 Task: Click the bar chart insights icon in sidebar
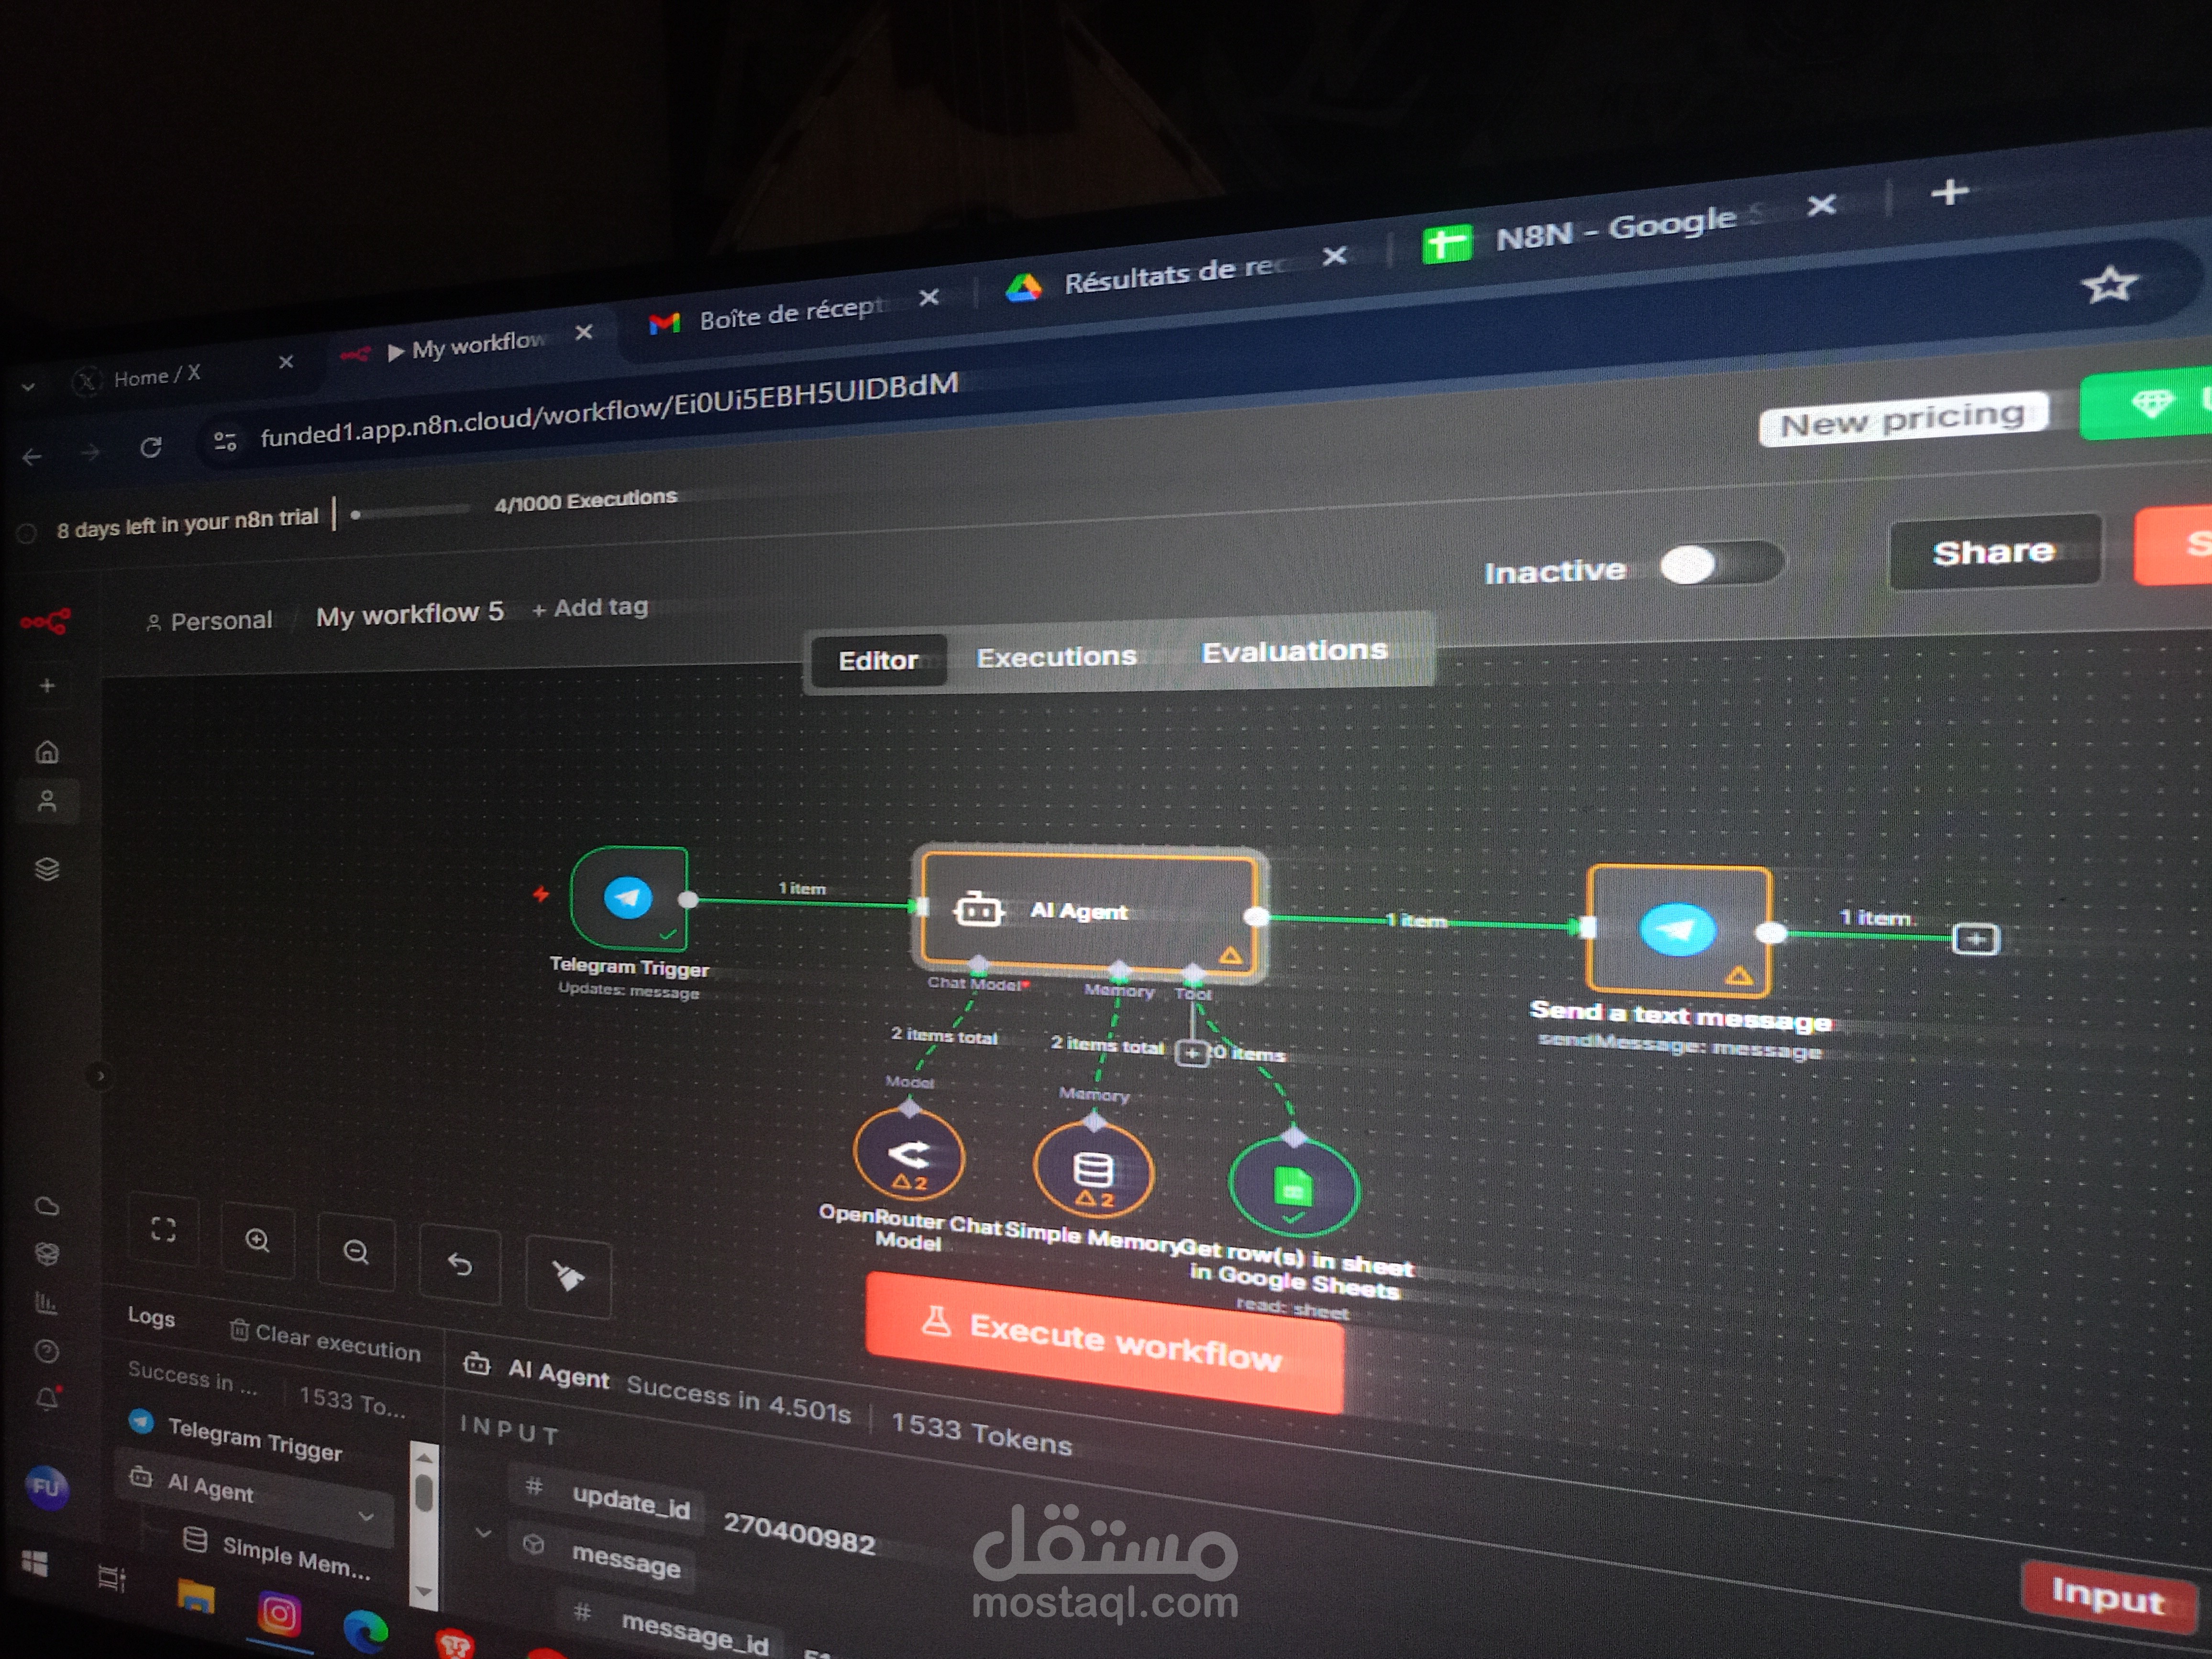(46, 1303)
